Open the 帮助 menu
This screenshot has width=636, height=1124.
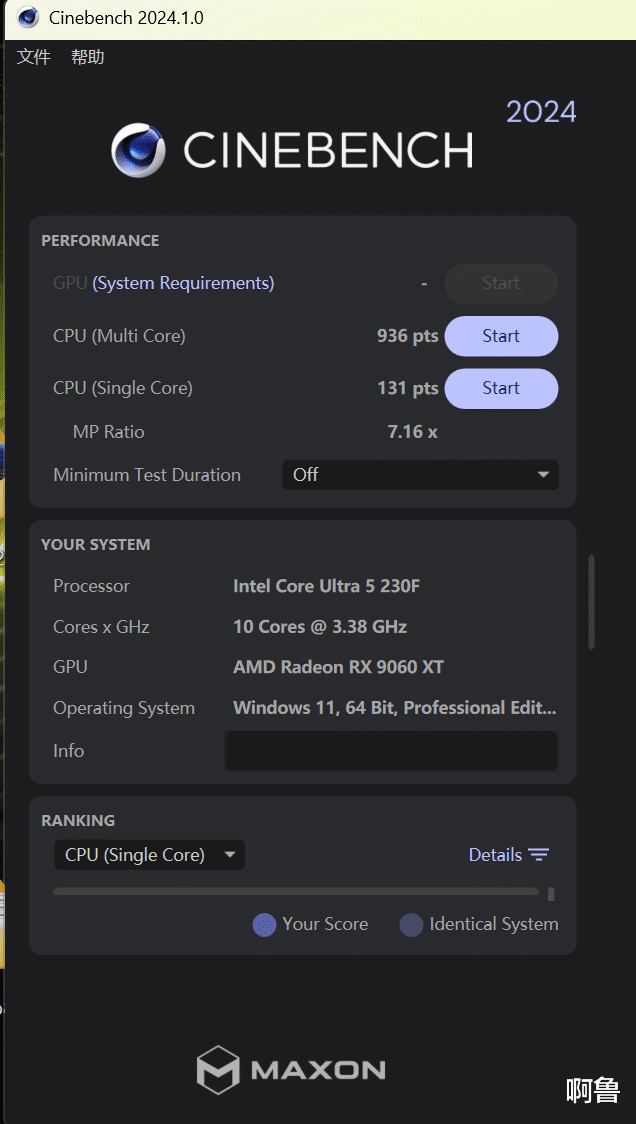pyautogui.click(x=87, y=57)
